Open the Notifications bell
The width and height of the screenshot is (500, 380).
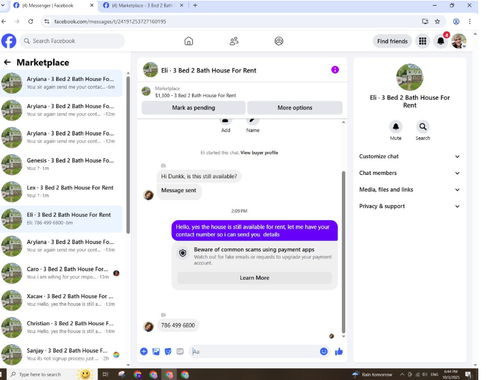(441, 41)
